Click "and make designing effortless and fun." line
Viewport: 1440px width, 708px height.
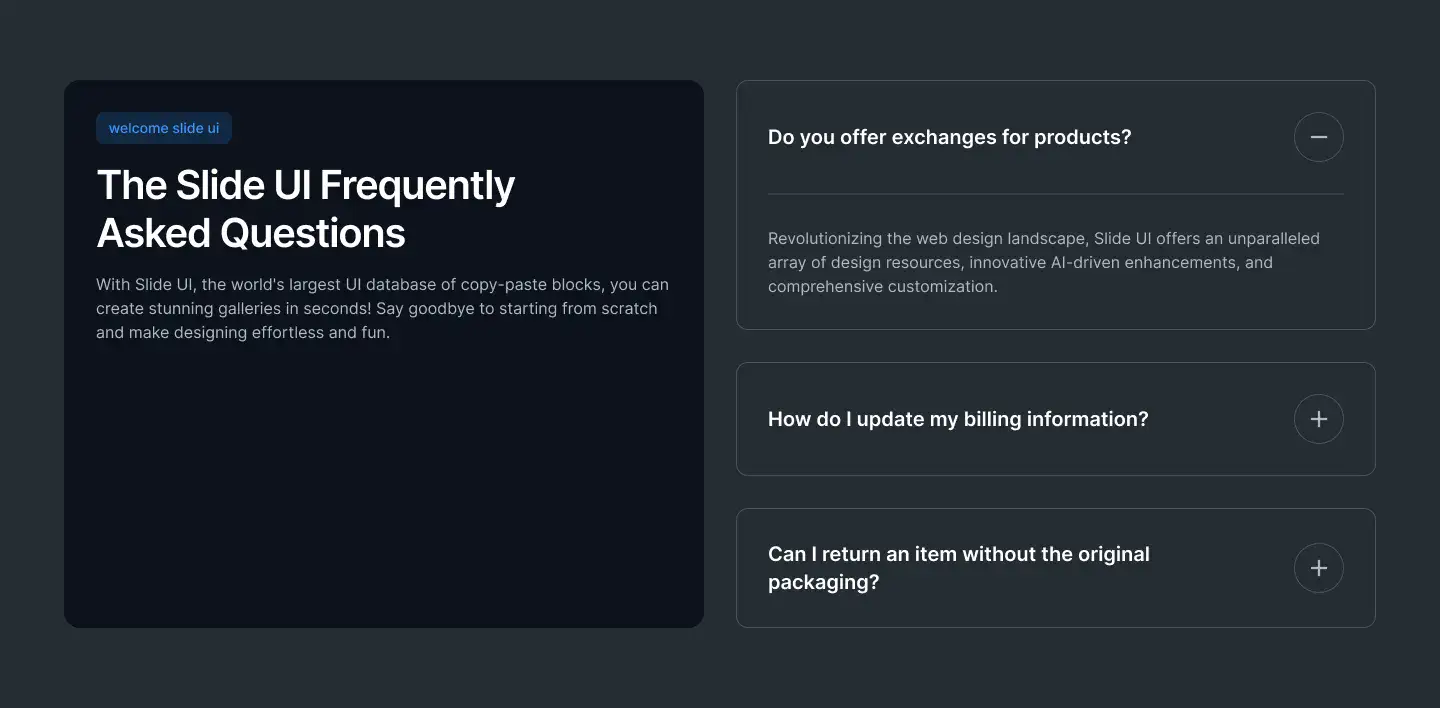pyautogui.click(x=243, y=333)
